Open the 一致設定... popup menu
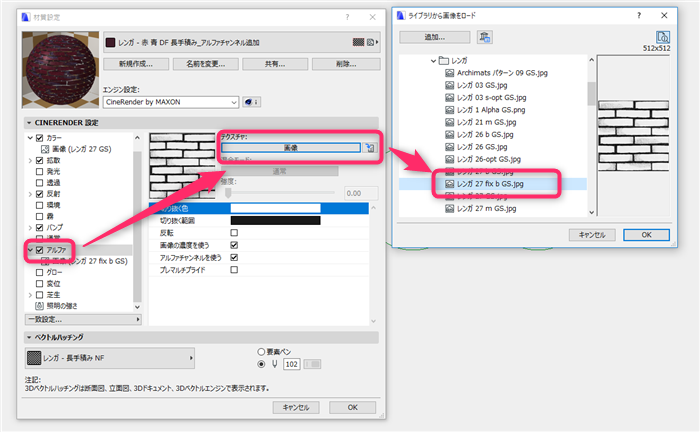 click(83, 320)
